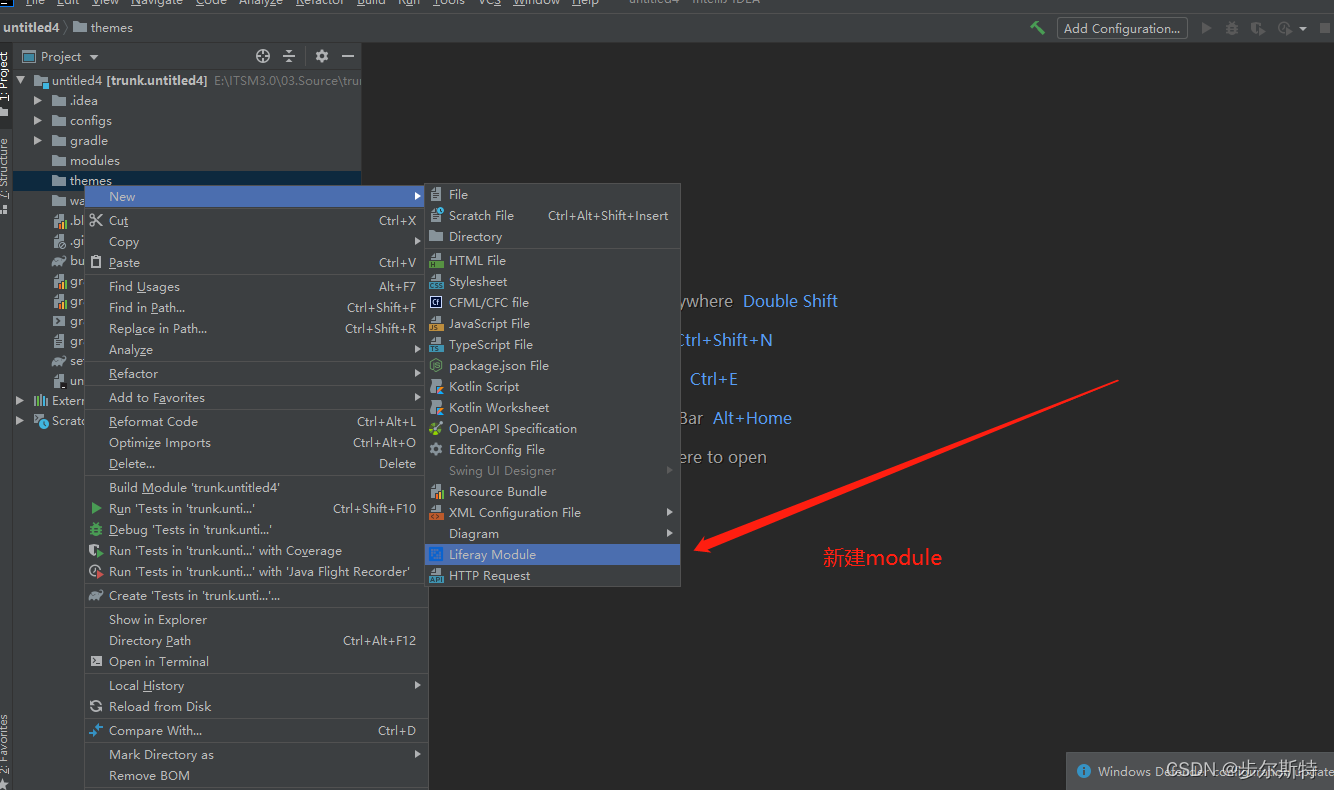Expand the gradle folder
The width and height of the screenshot is (1334, 790).
(x=38, y=140)
